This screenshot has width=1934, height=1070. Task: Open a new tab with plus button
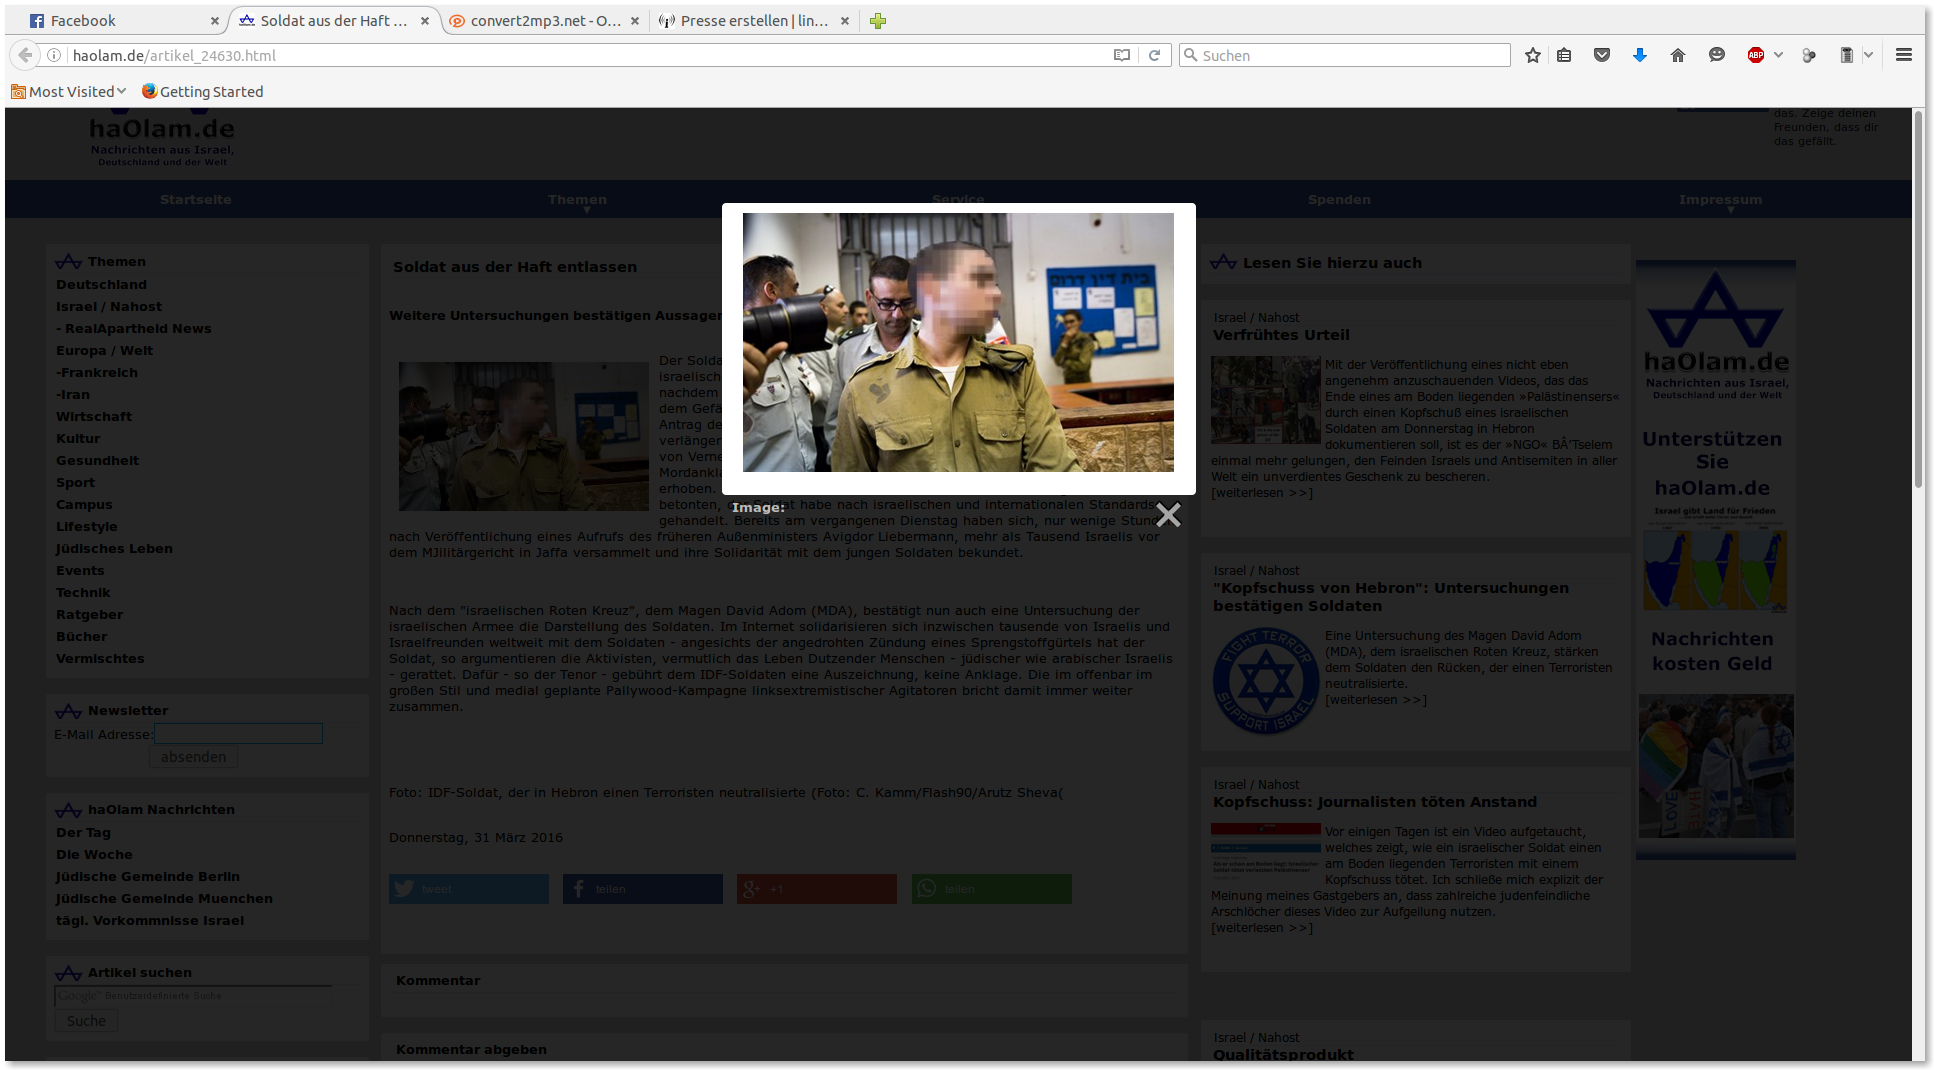878,21
